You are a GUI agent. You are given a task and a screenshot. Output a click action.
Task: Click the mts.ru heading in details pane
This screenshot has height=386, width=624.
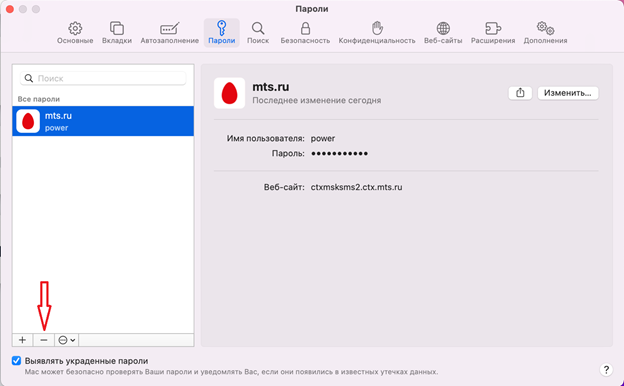(x=271, y=87)
